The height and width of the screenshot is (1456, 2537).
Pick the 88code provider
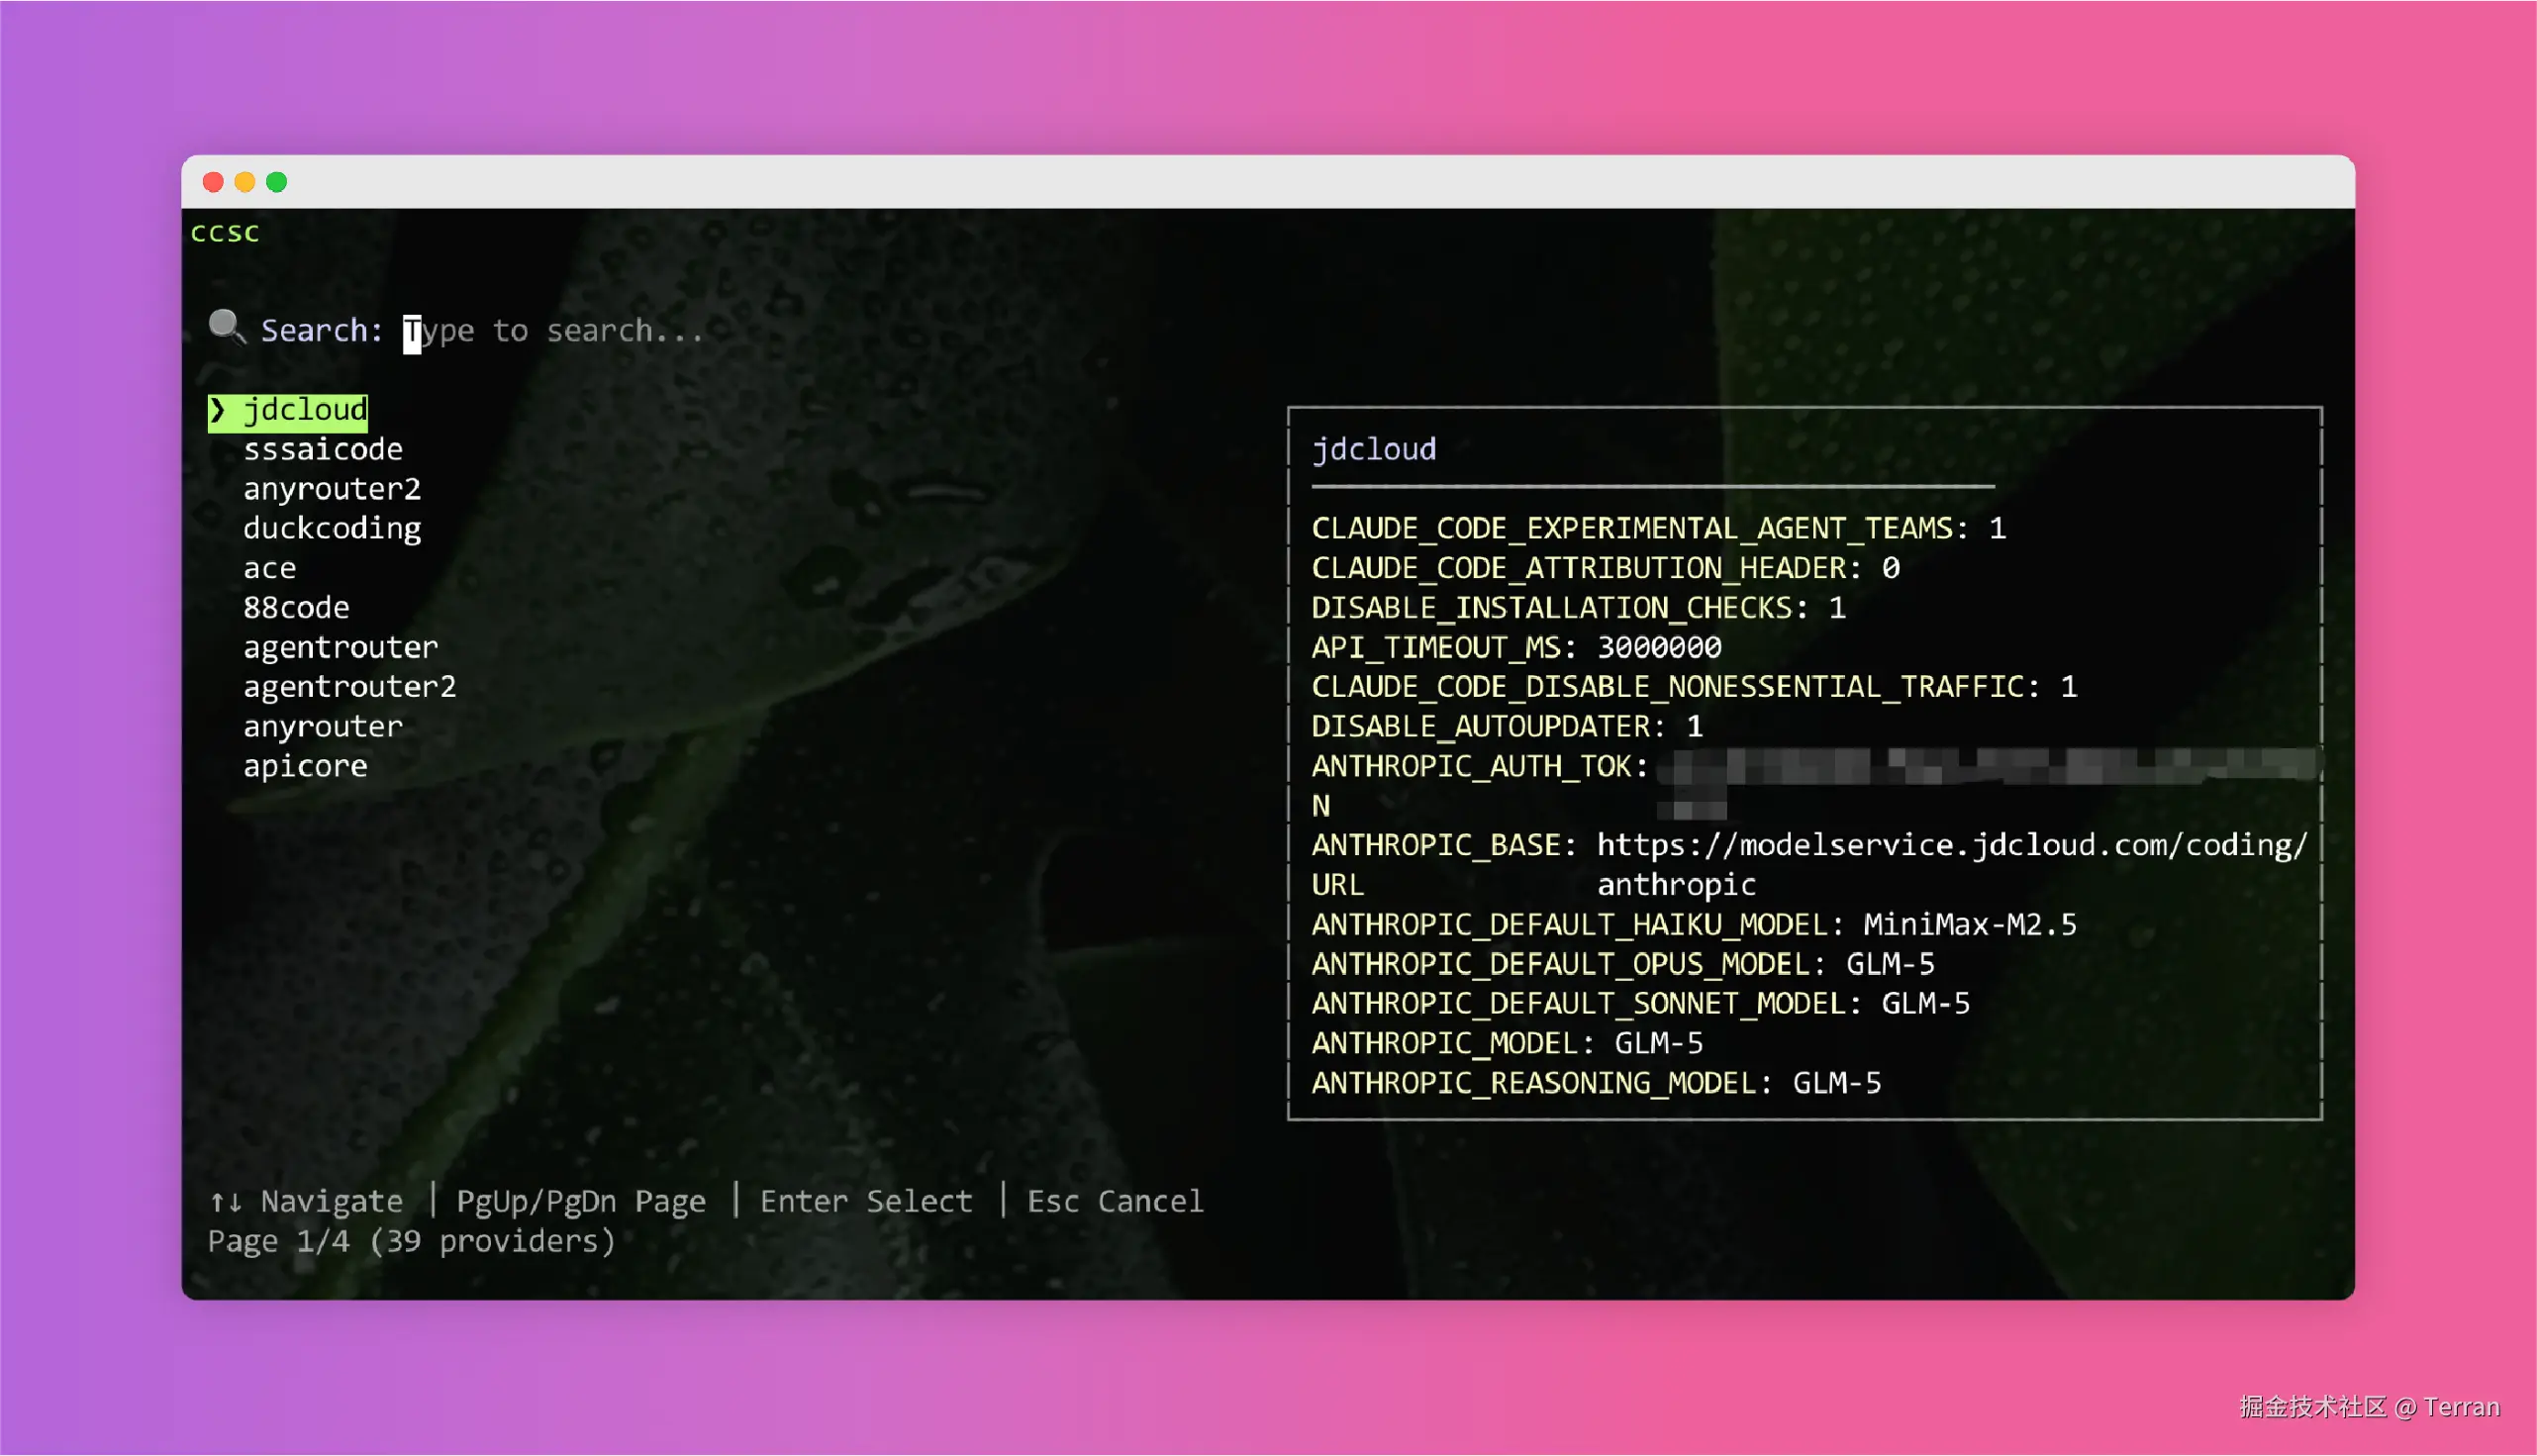pos(296,608)
